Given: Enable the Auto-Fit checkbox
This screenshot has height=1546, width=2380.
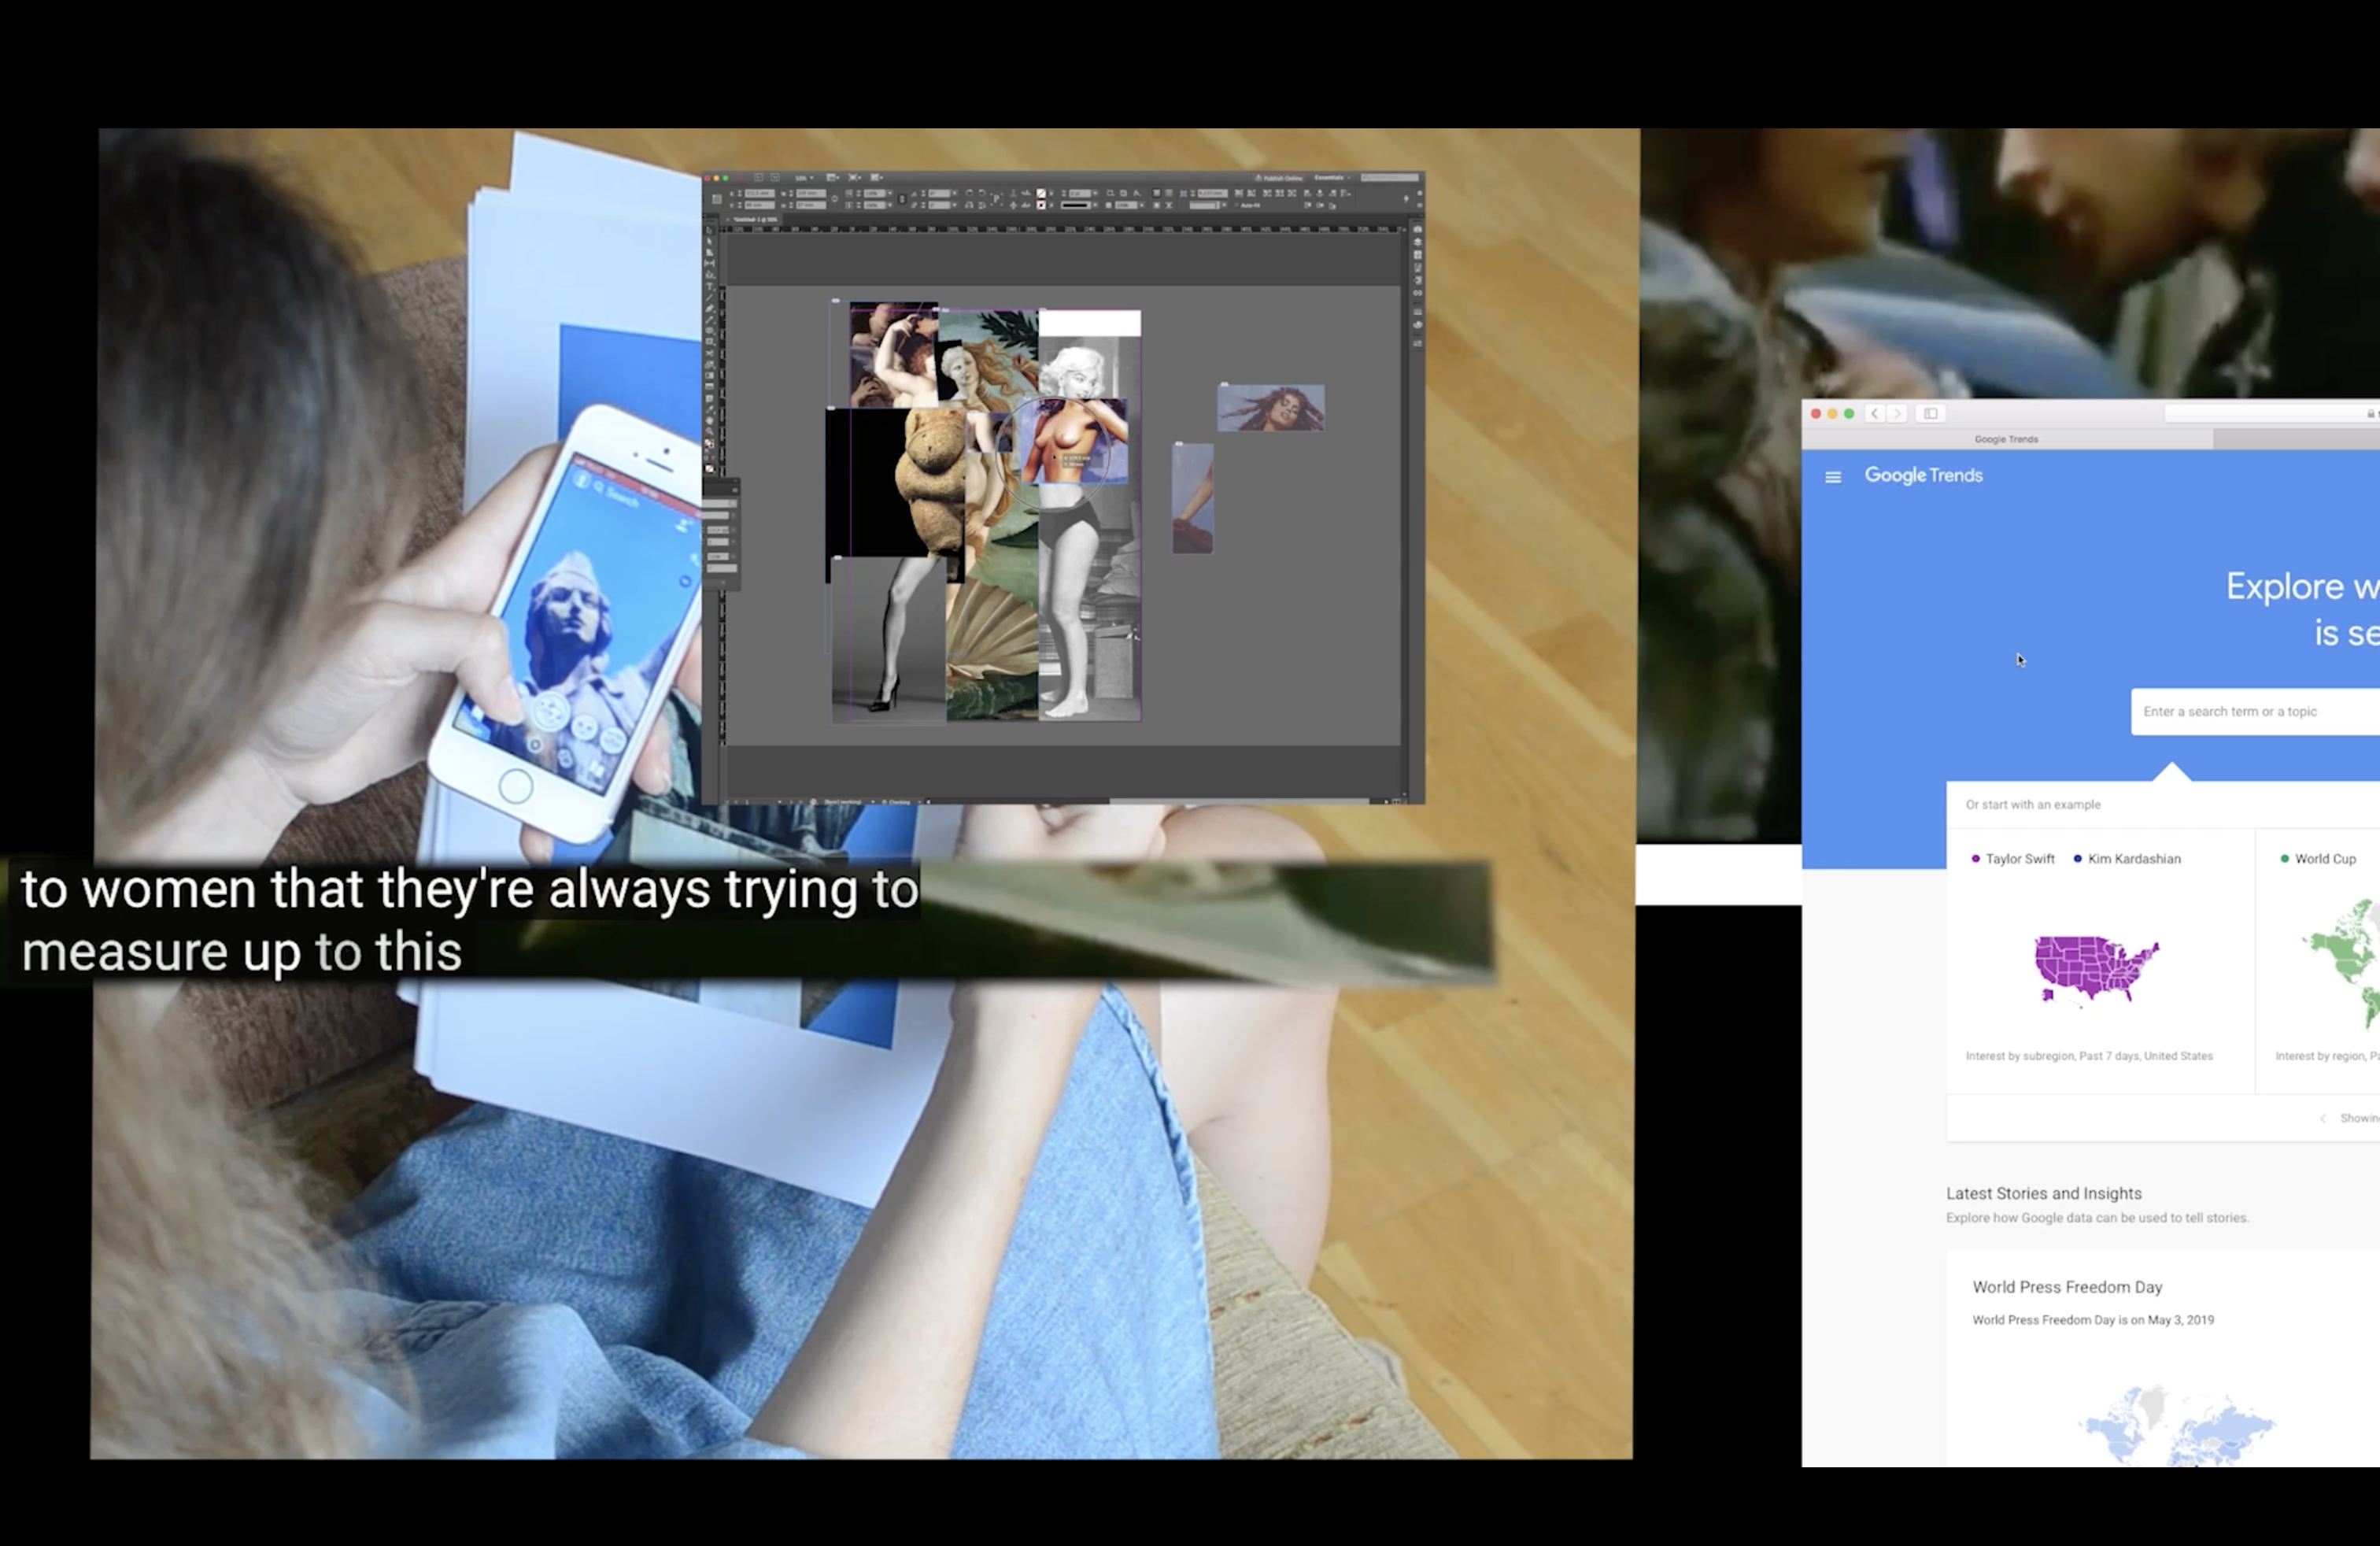Looking at the screenshot, I should click(1237, 206).
